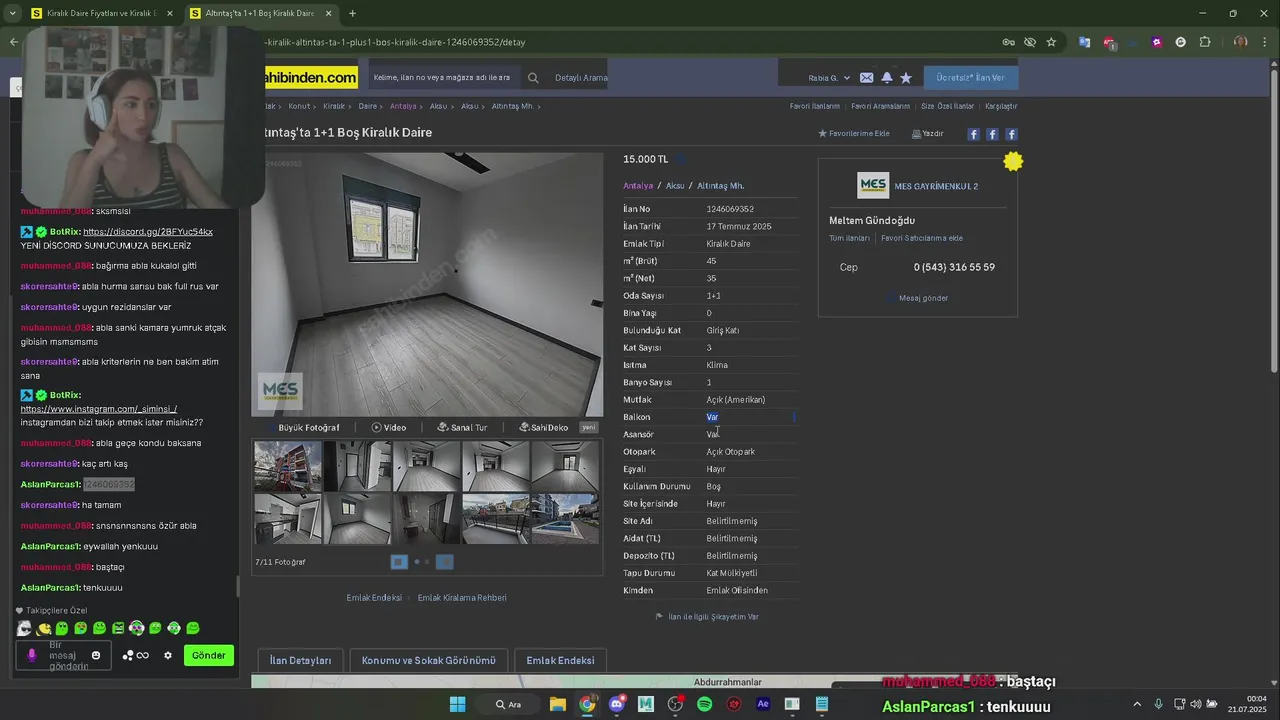Viewport: 1280px width, 720px height.
Task: Open the favorites star icon in header
Action: (906, 78)
